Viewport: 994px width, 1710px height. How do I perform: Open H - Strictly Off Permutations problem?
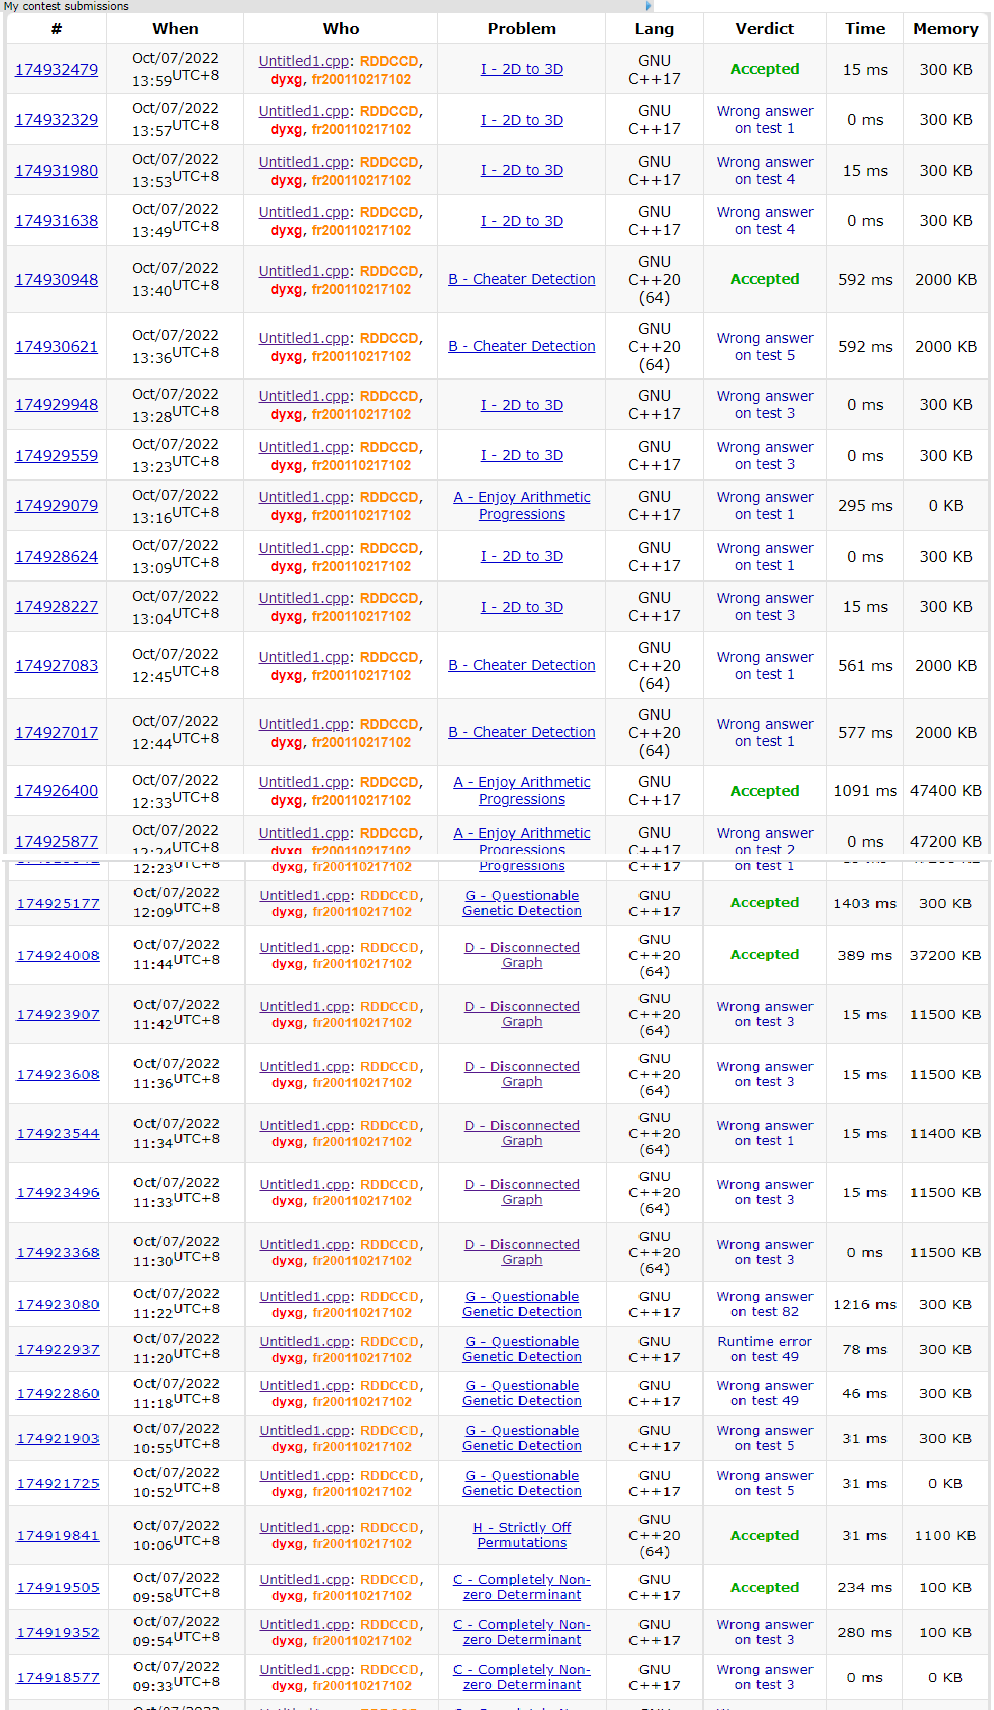point(521,1535)
